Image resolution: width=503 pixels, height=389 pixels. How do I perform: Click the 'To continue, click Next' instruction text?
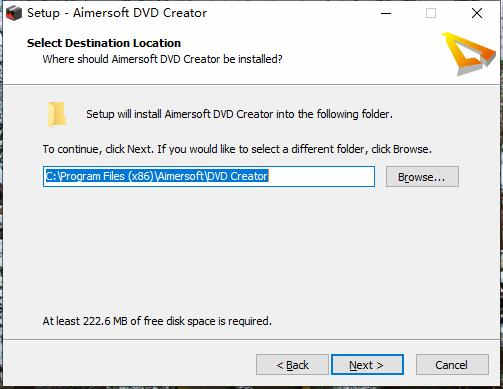(x=237, y=149)
